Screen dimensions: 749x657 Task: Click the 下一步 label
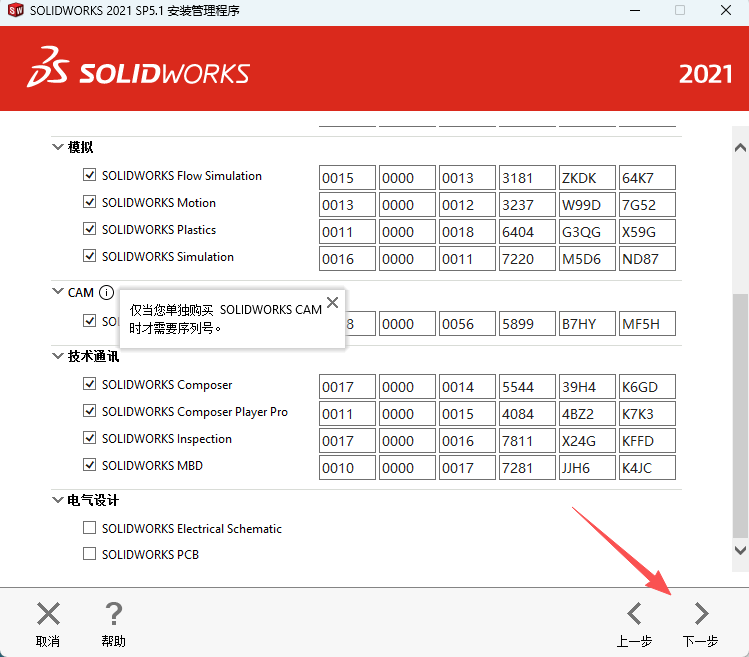point(700,641)
